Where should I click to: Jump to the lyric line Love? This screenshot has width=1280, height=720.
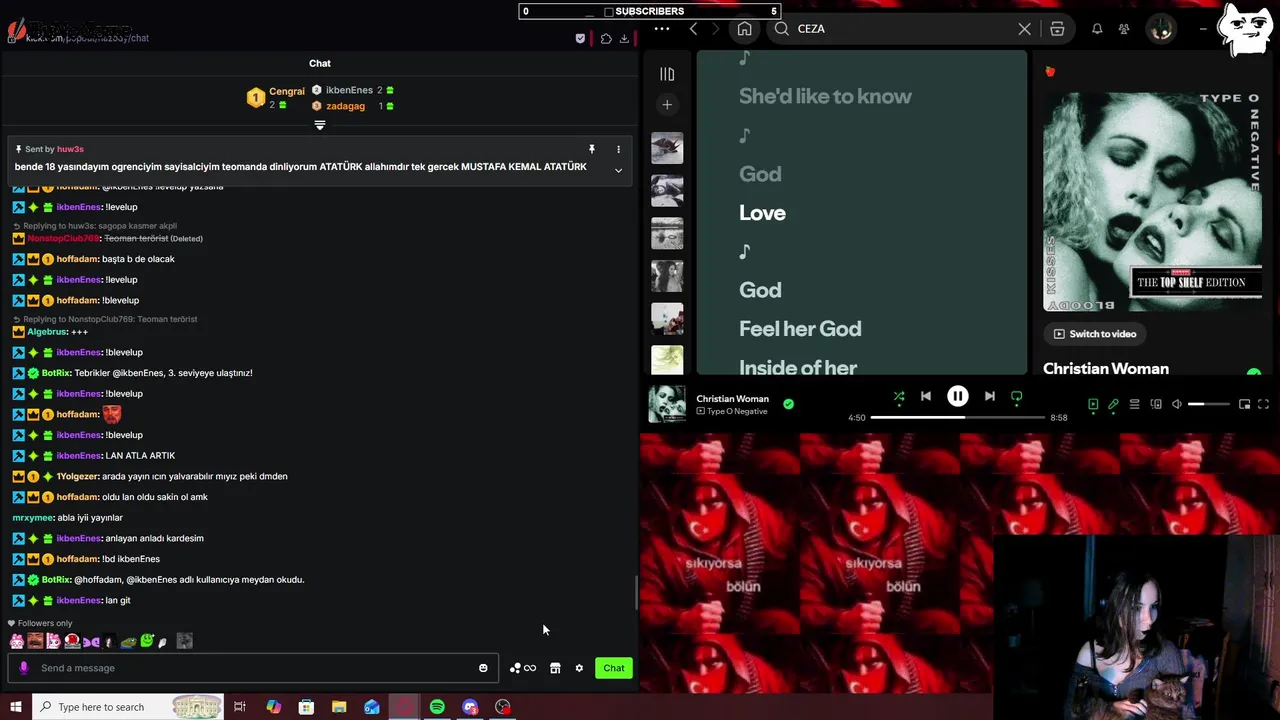(762, 213)
